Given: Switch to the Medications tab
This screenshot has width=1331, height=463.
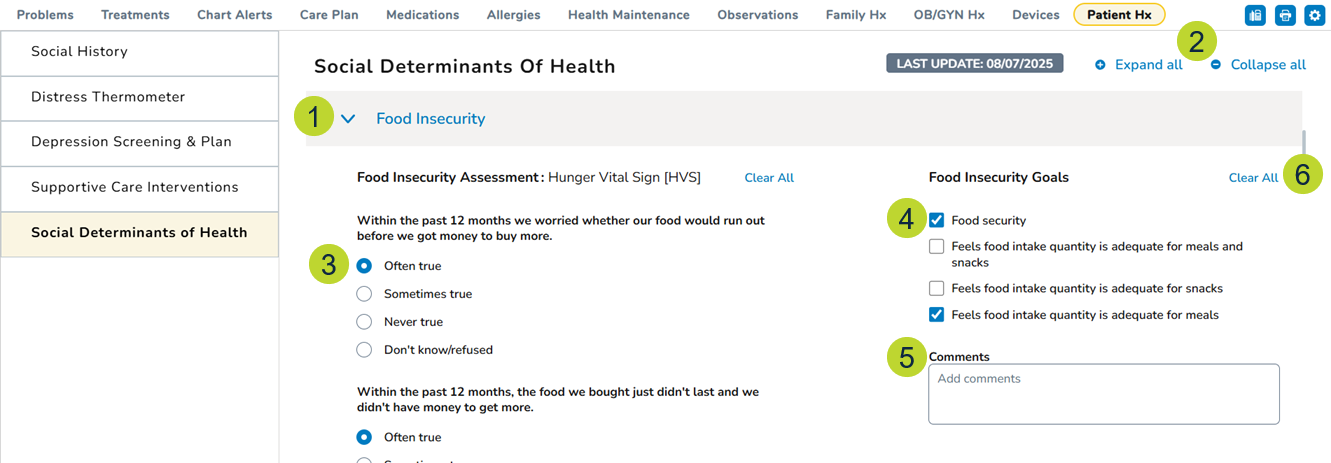Looking at the screenshot, I should (x=422, y=15).
